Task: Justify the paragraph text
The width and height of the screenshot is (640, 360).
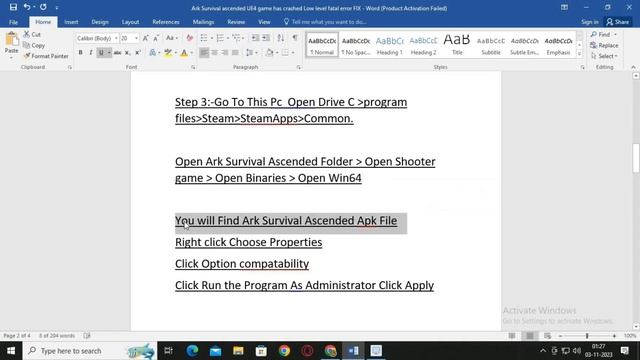Action: [235, 53]
